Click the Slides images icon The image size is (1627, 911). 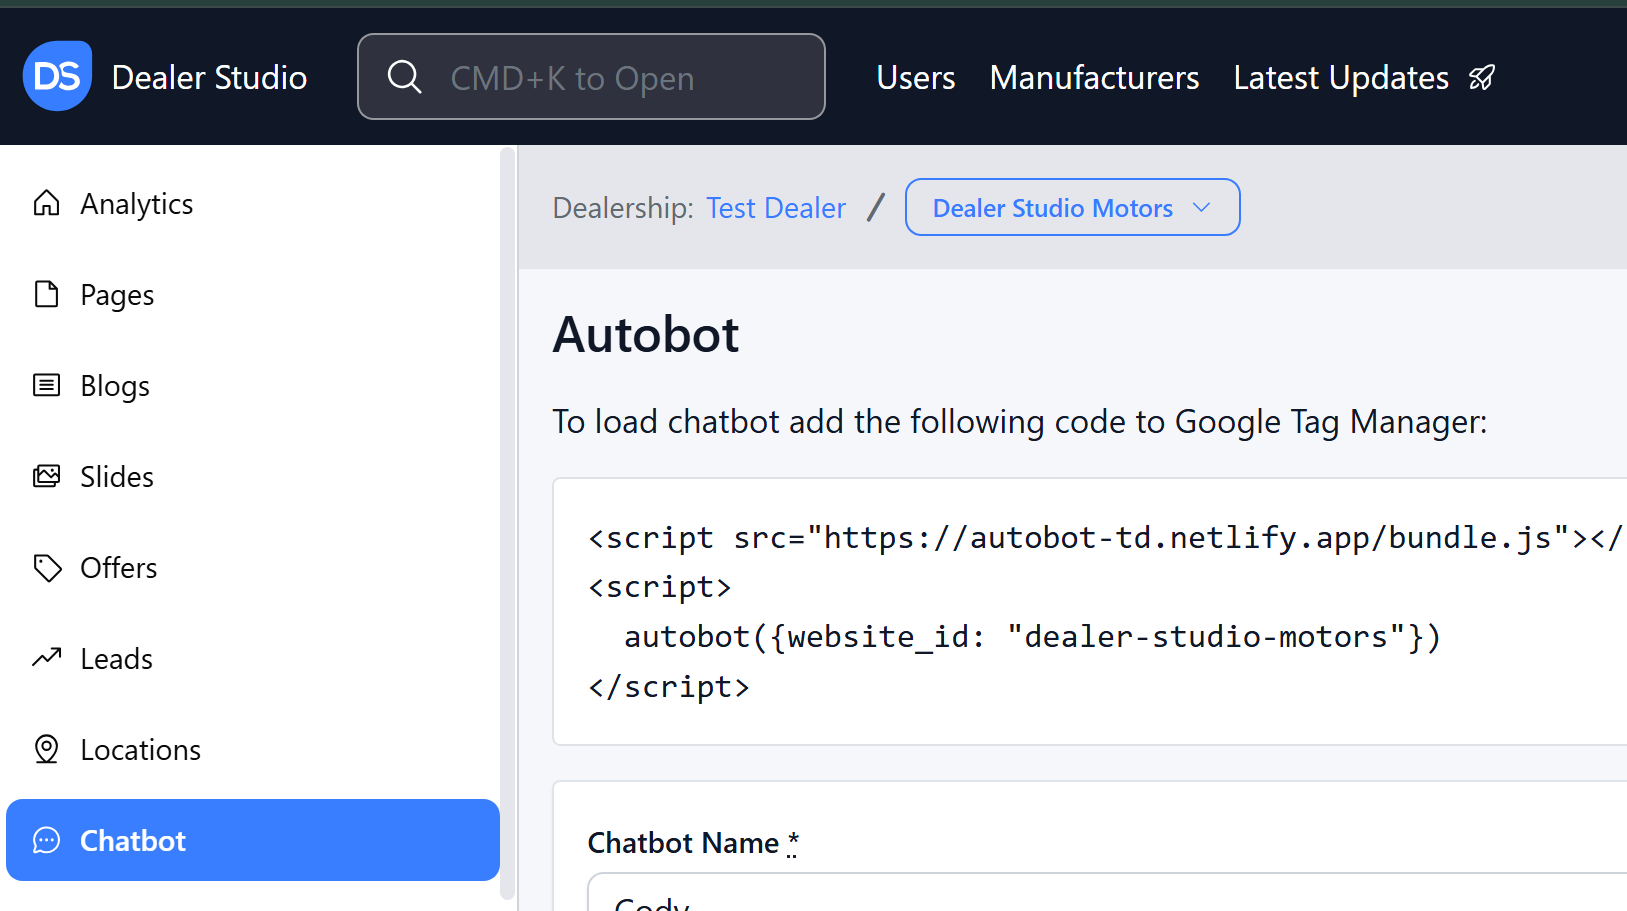tap(46, 476)
